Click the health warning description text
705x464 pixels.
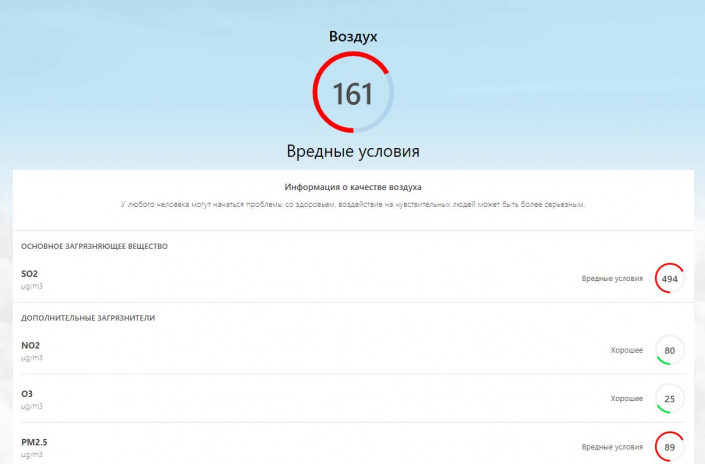pos(353,204)
